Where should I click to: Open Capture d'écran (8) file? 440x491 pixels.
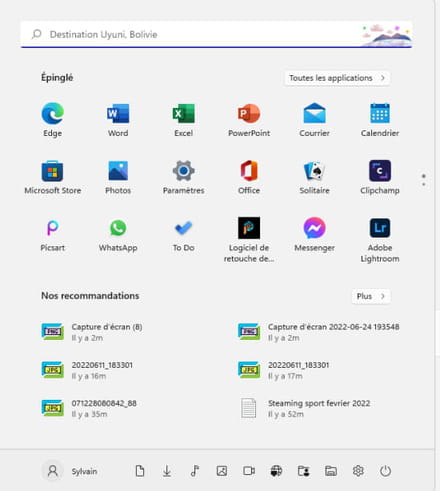click(92, 332)
